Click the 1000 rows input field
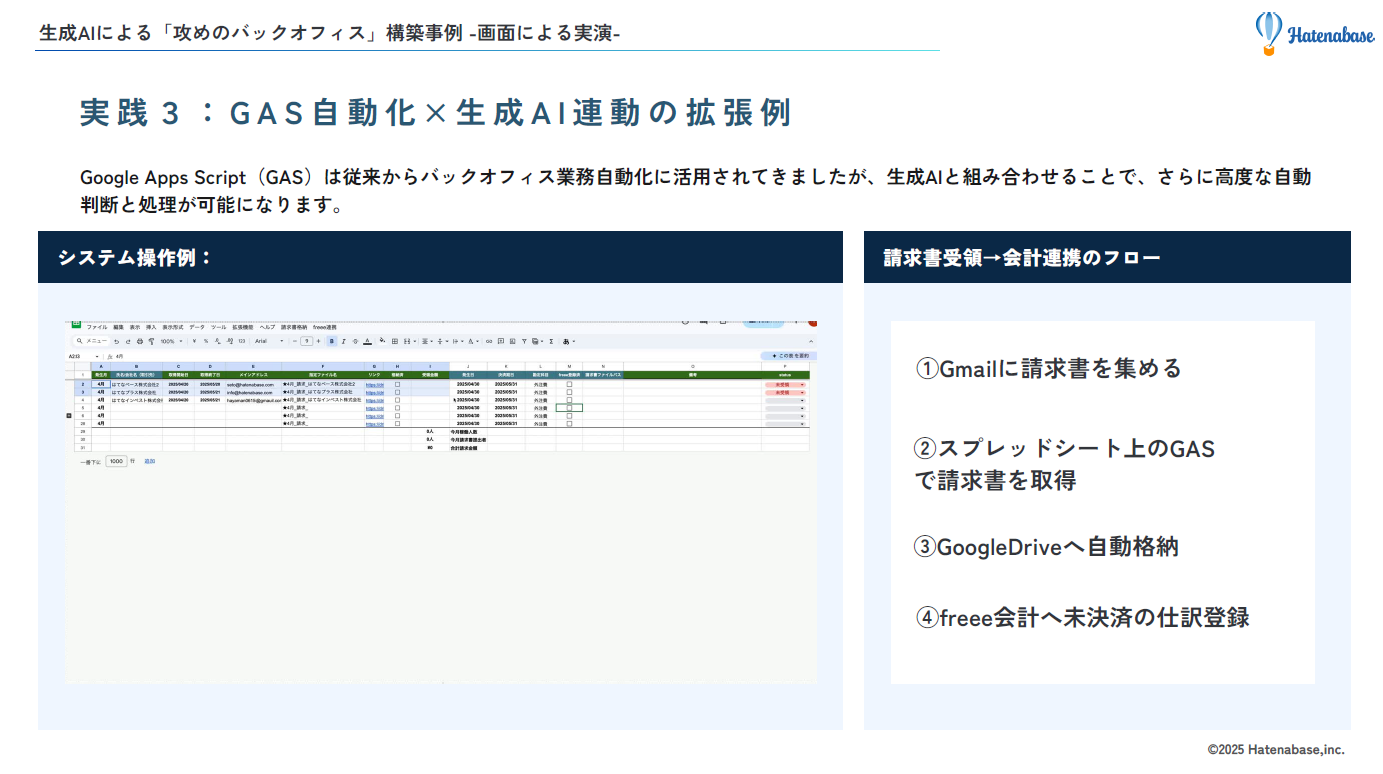 tap(116, 461)
